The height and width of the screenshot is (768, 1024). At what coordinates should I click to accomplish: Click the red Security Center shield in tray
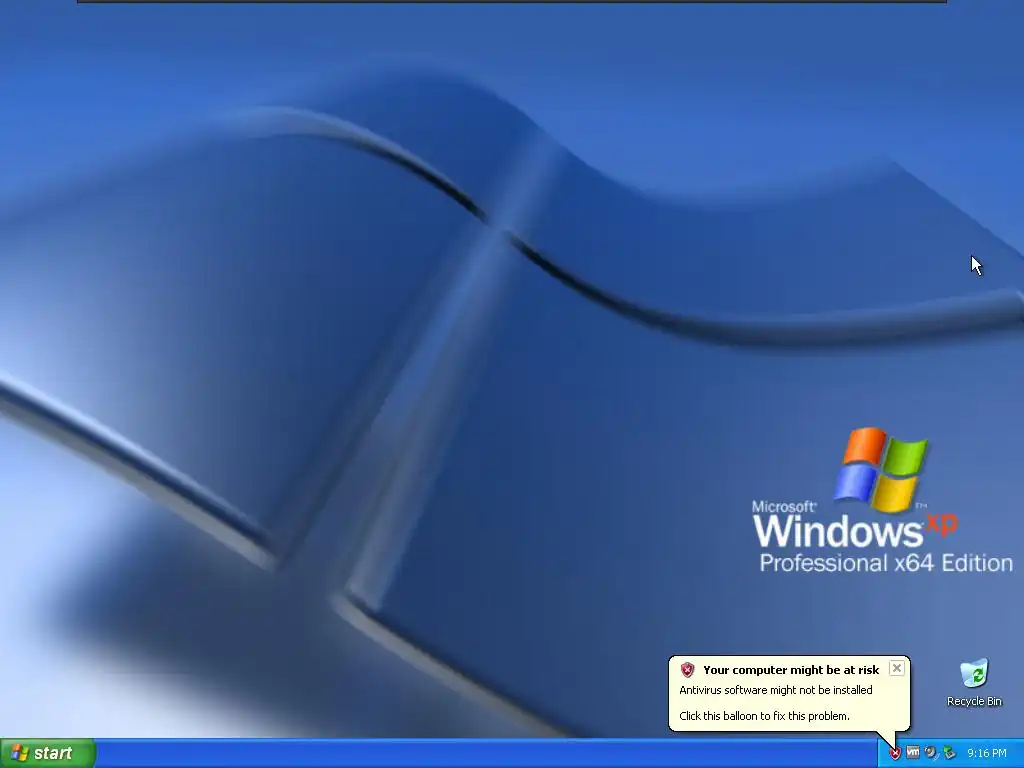pyautogui.click(x=895, y=753)
